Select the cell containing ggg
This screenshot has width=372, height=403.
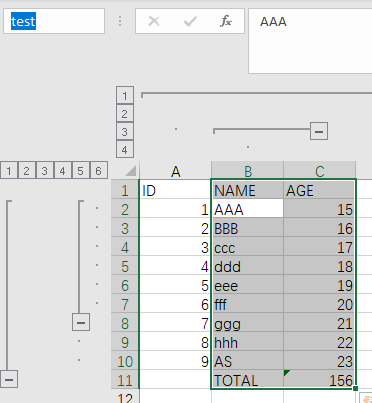point(248,323)
